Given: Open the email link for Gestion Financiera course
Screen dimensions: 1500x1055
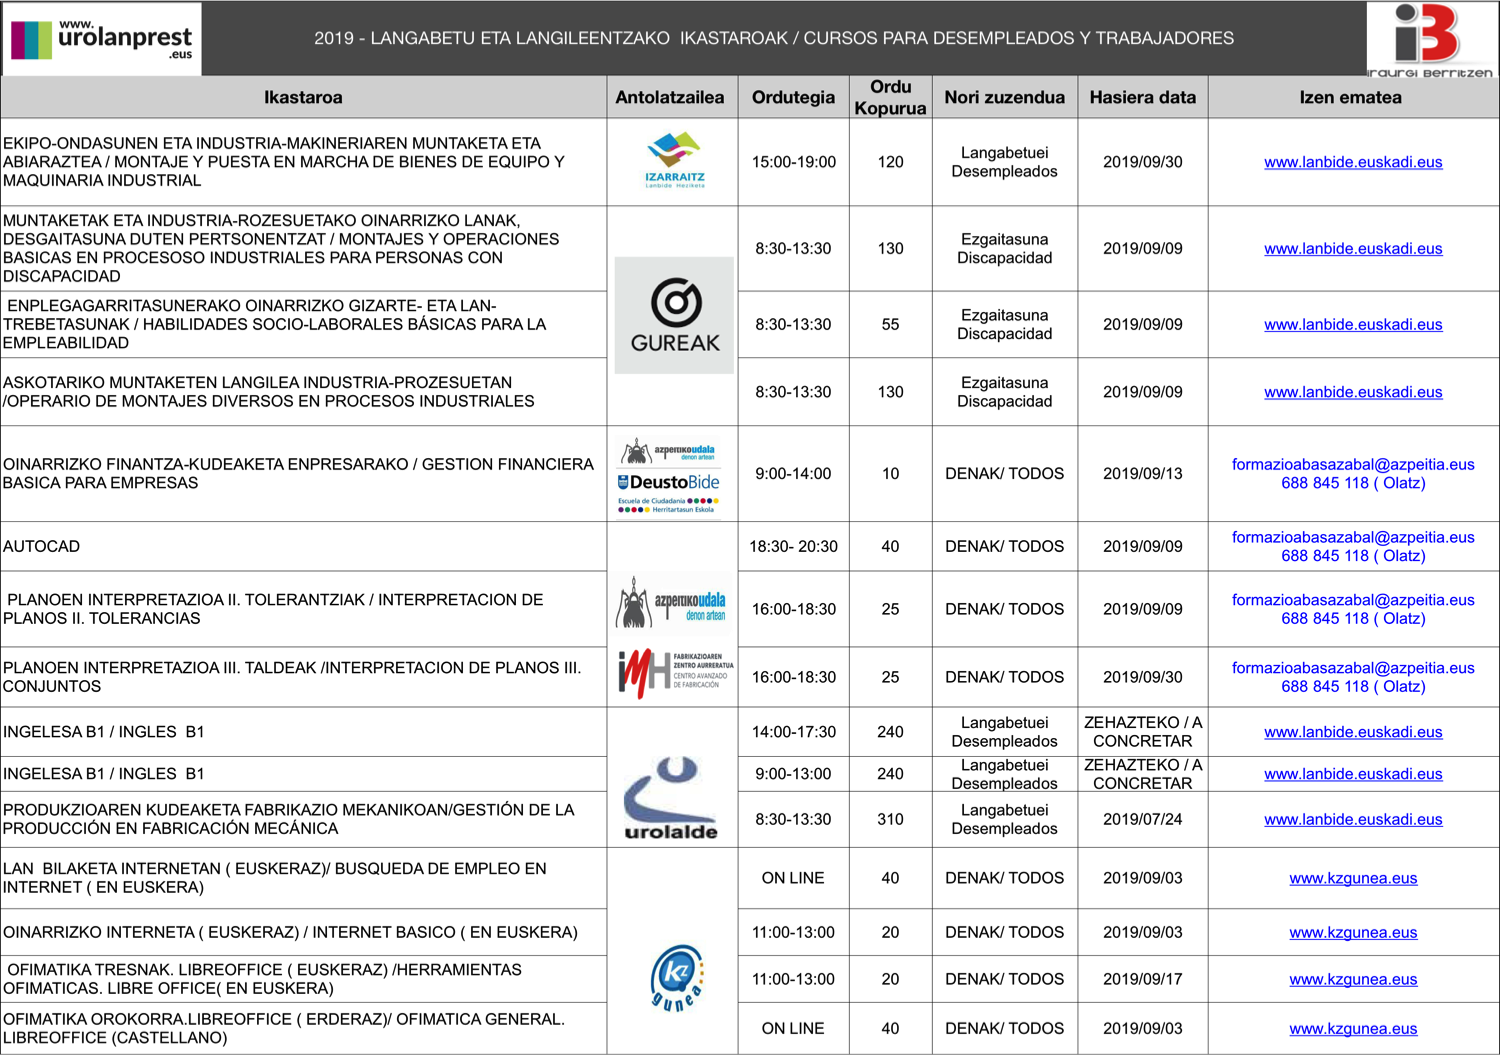Looking at the screenshot, I should [x=1353, y=464].
